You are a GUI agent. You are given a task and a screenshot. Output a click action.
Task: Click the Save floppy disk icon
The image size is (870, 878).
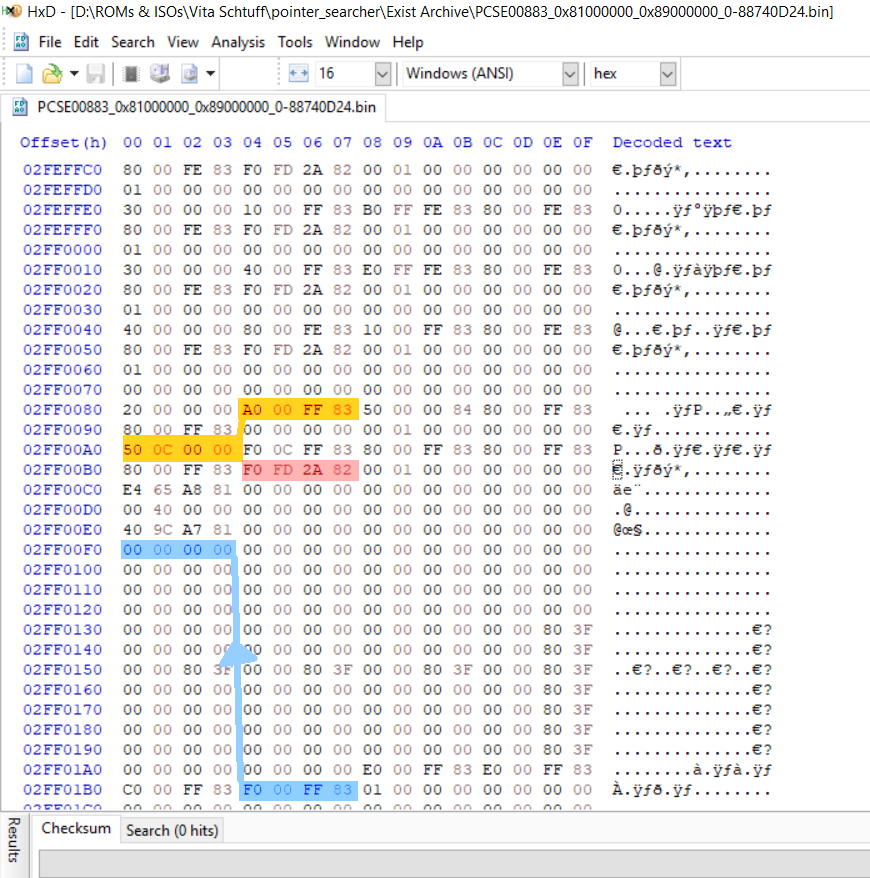(x=96, y=74)
